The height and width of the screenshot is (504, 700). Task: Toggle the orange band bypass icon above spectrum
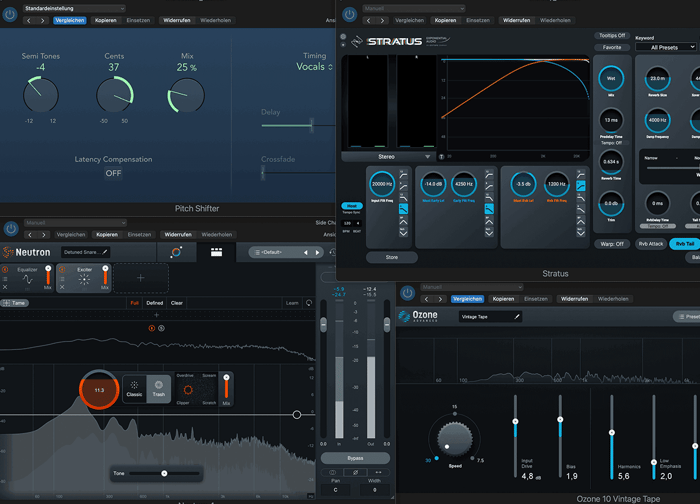point(152,328)
